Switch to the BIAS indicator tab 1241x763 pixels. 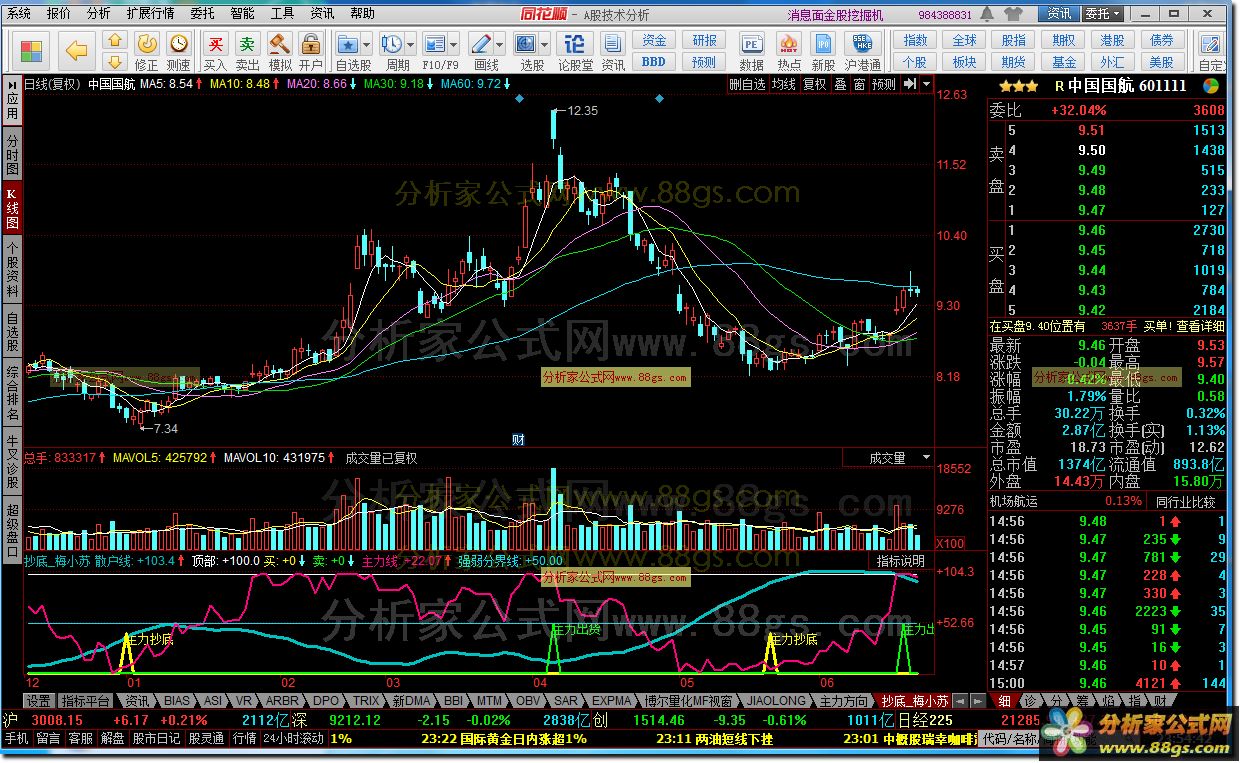[x=177, y=701]
